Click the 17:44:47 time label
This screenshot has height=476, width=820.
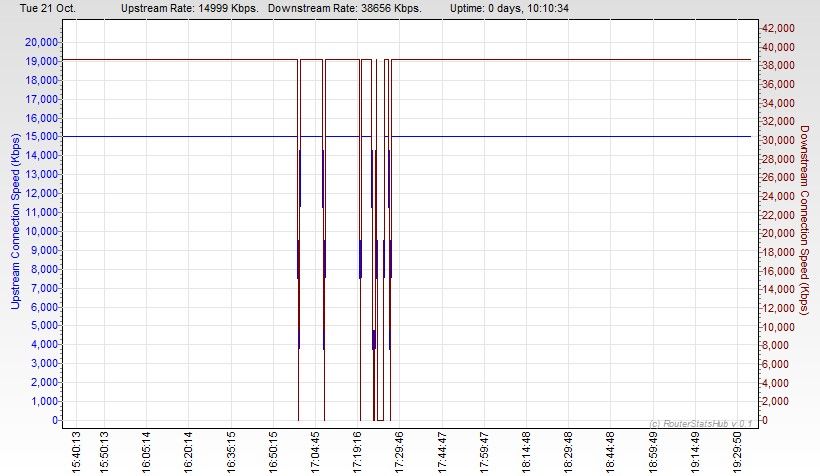click(442, 452)
